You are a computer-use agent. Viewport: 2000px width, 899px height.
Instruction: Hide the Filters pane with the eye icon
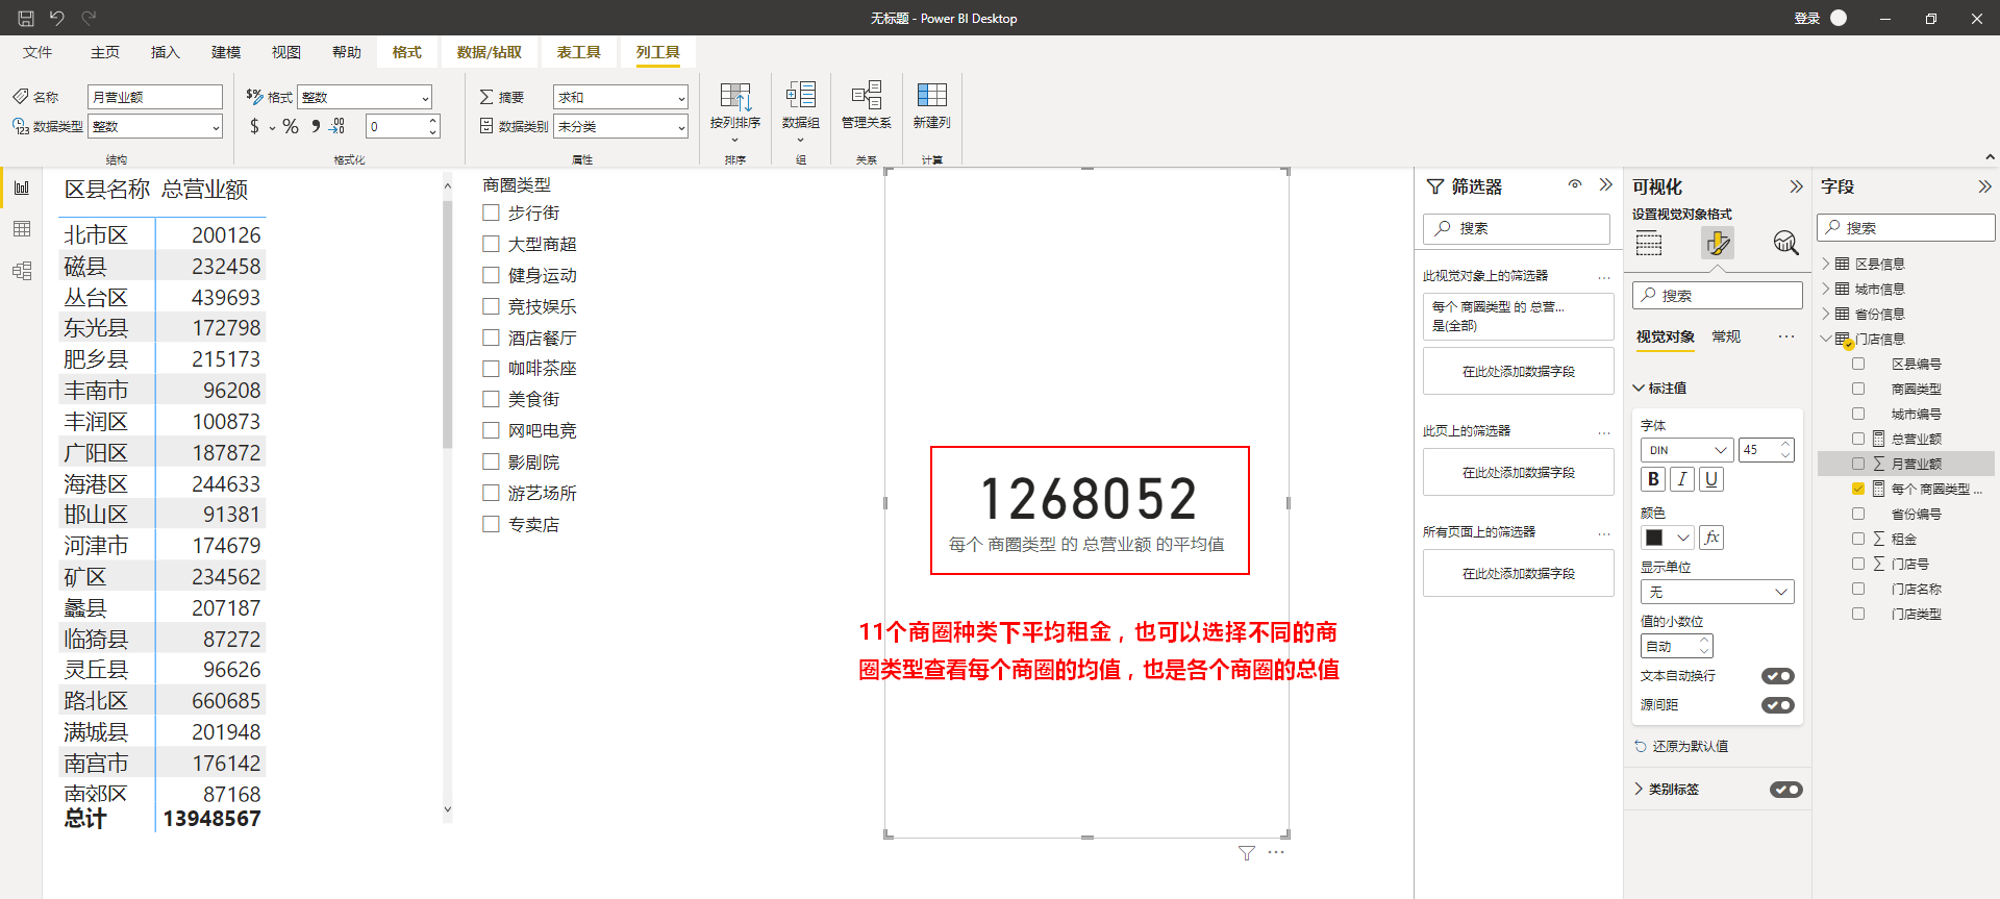tap(1575, 185)
